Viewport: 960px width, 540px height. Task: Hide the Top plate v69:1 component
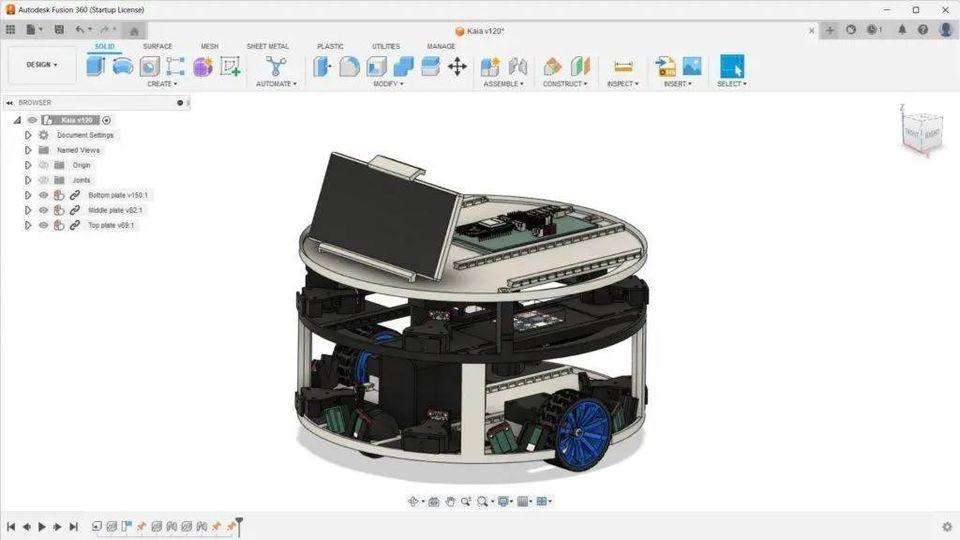click(x=43, y=225)
